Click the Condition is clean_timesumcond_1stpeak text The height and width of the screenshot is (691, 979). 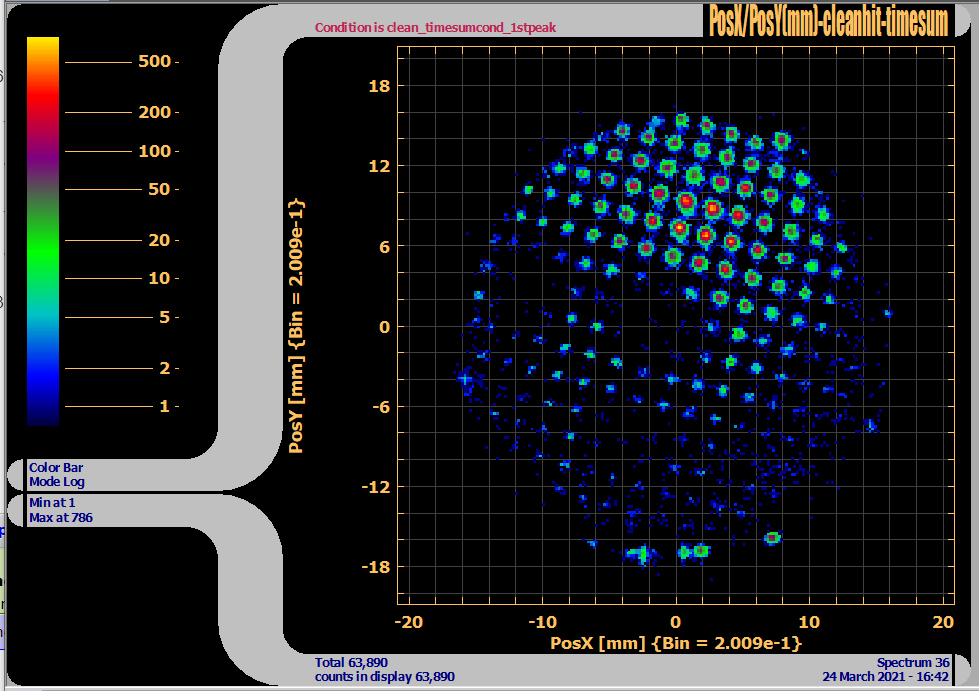435,28
